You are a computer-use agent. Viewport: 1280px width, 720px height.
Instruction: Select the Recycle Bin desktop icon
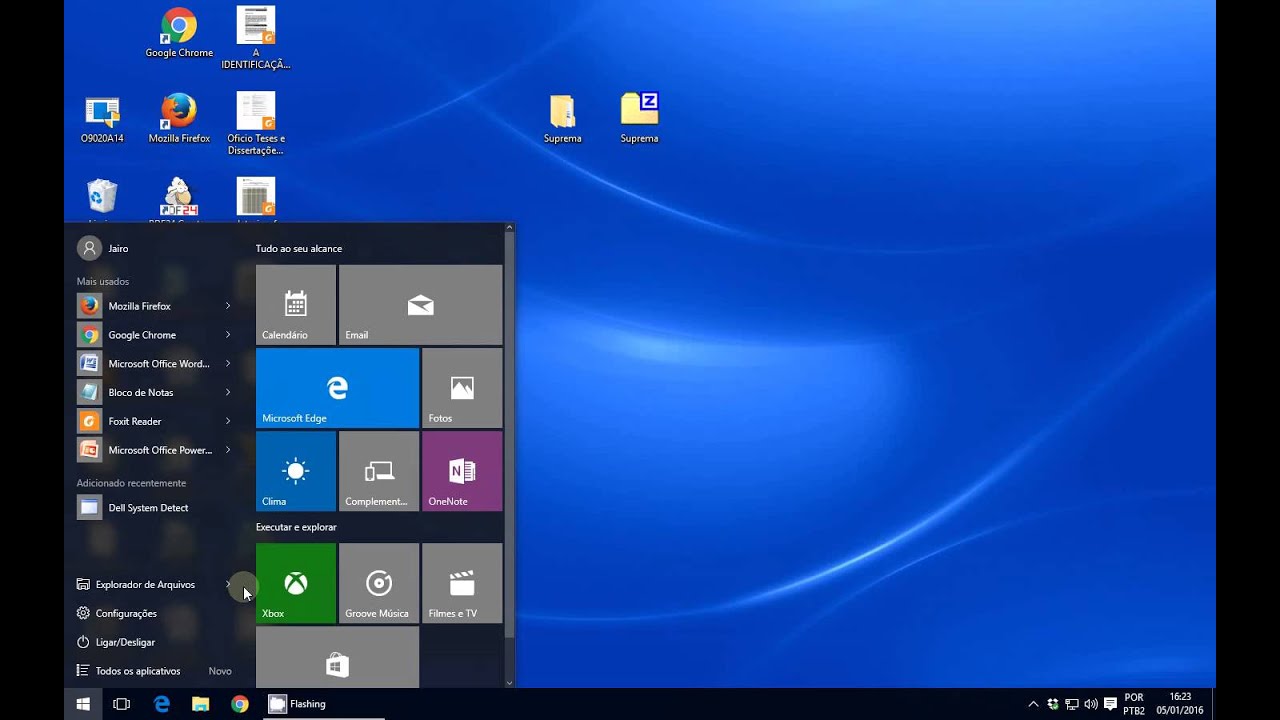(102, 198)
